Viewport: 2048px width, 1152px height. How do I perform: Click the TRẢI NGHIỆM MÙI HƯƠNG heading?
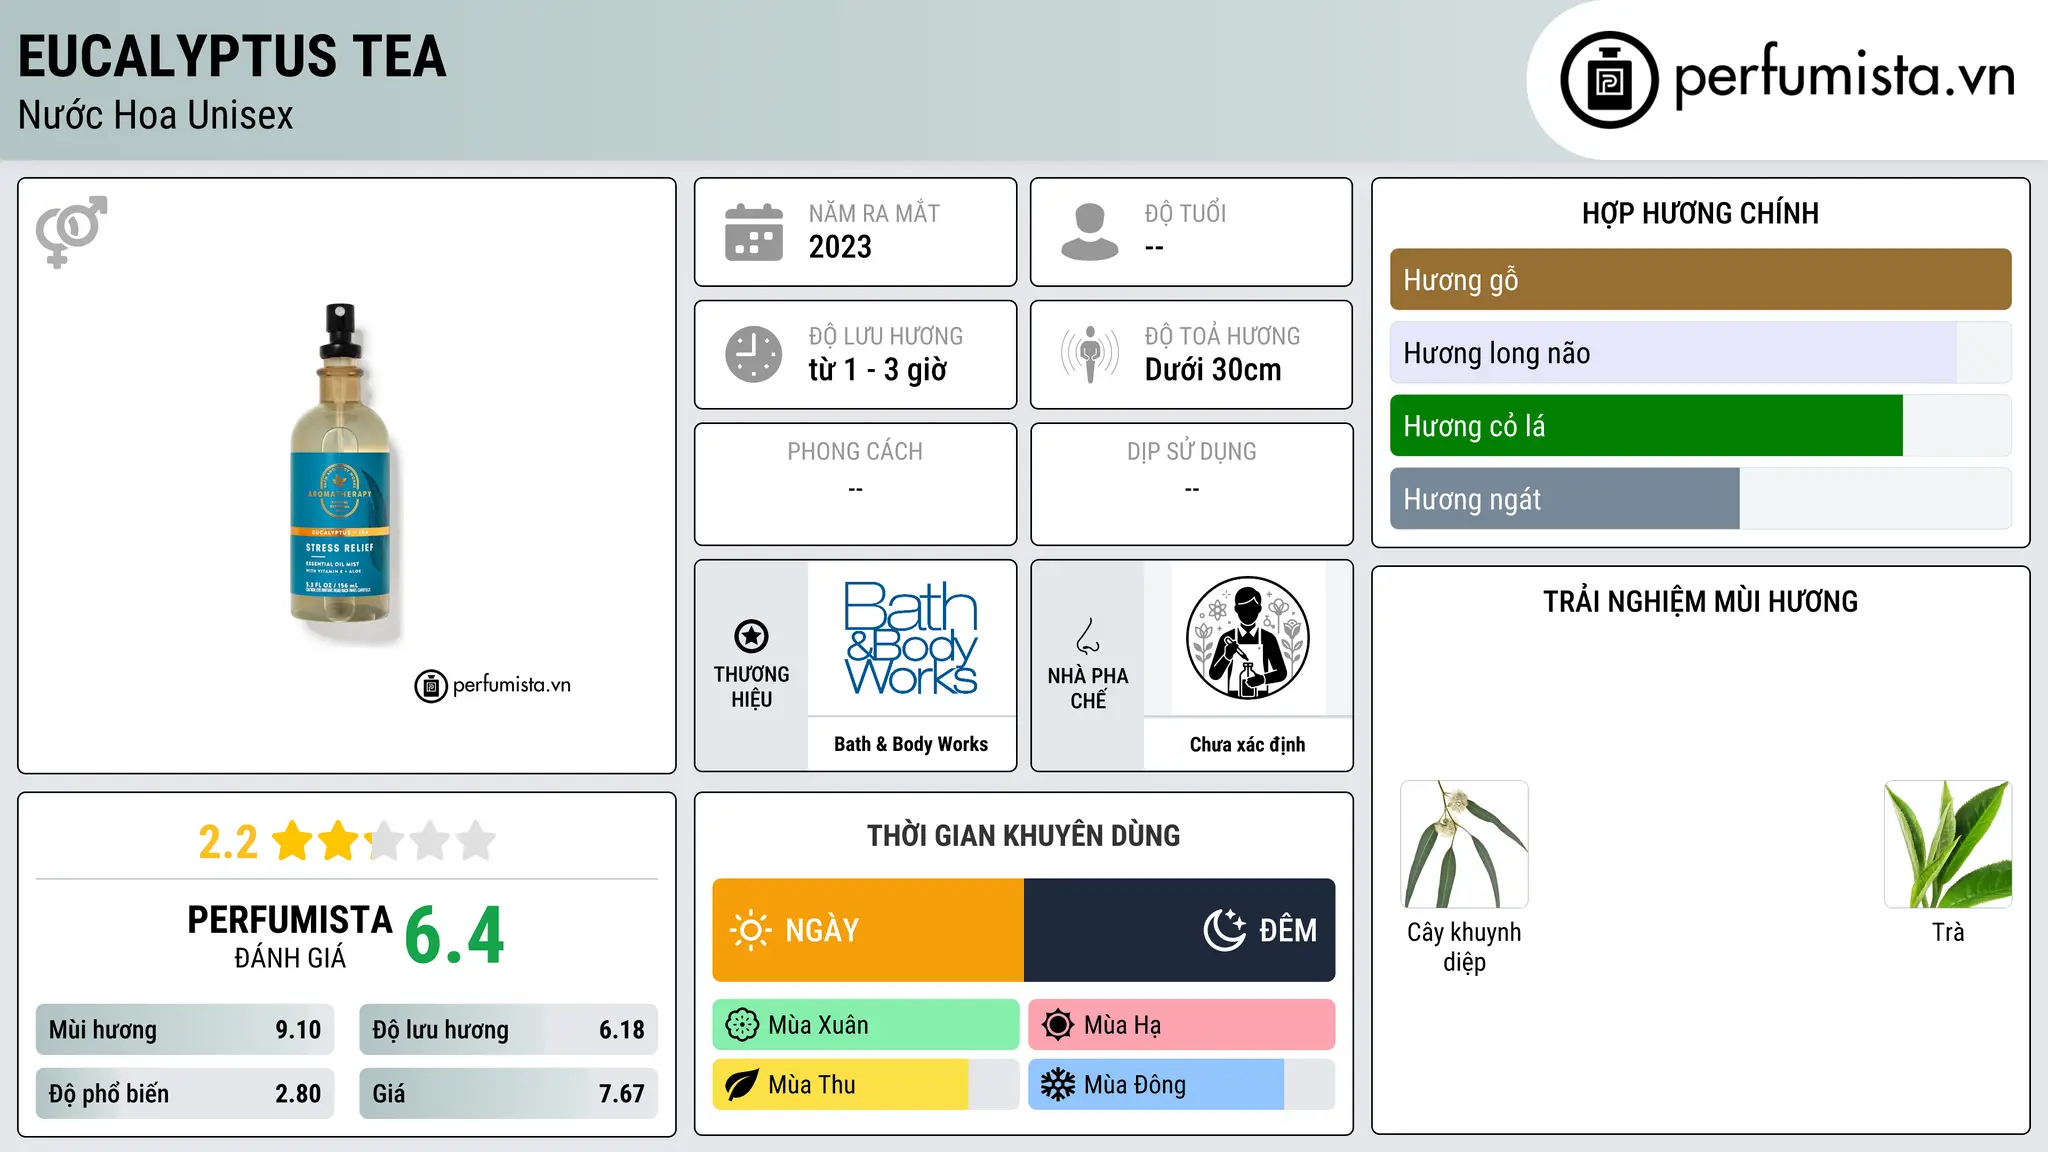1700,601
